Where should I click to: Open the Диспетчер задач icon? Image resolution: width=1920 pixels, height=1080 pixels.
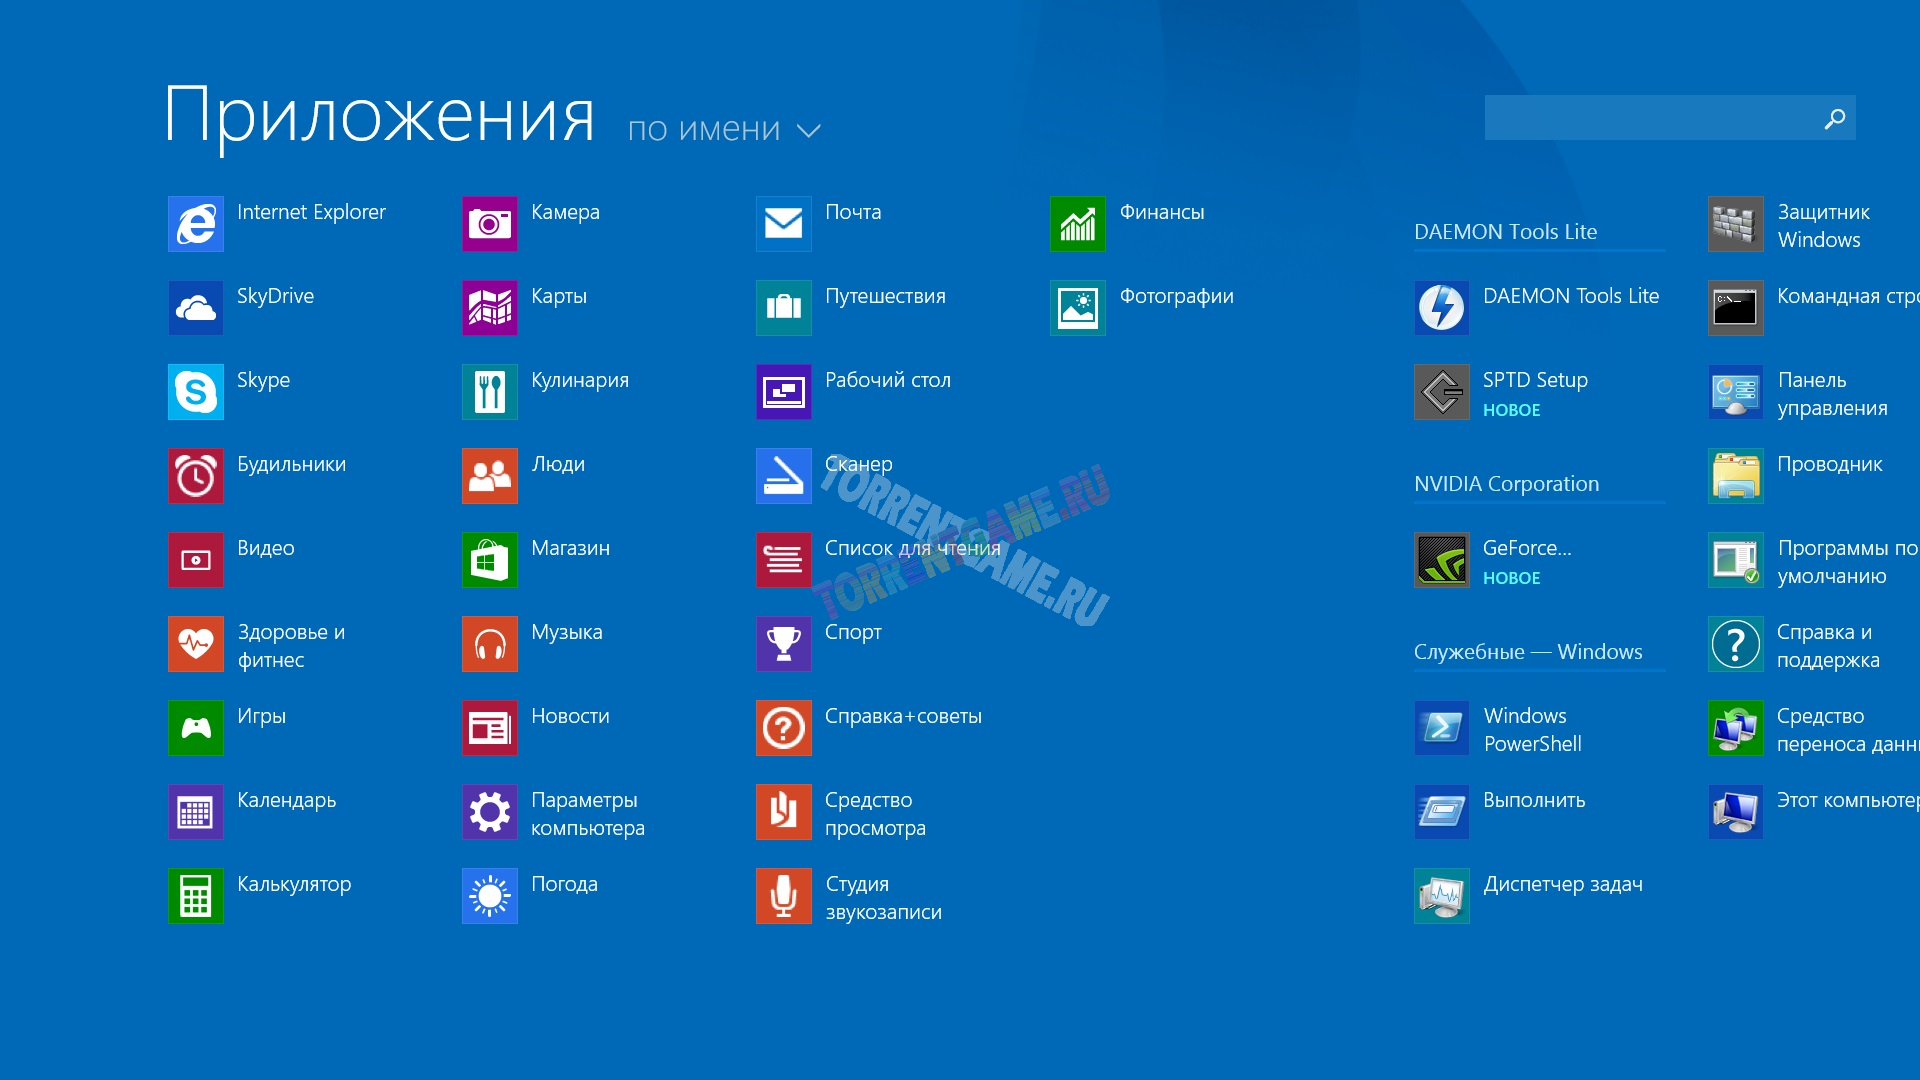point(1441,896)
